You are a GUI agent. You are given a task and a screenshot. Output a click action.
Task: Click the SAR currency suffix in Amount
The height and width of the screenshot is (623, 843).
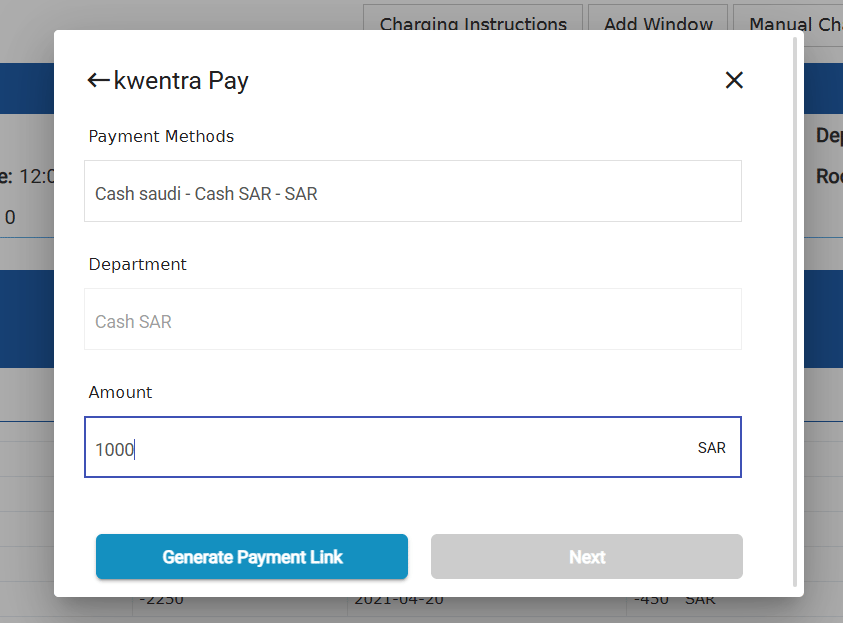711,448
